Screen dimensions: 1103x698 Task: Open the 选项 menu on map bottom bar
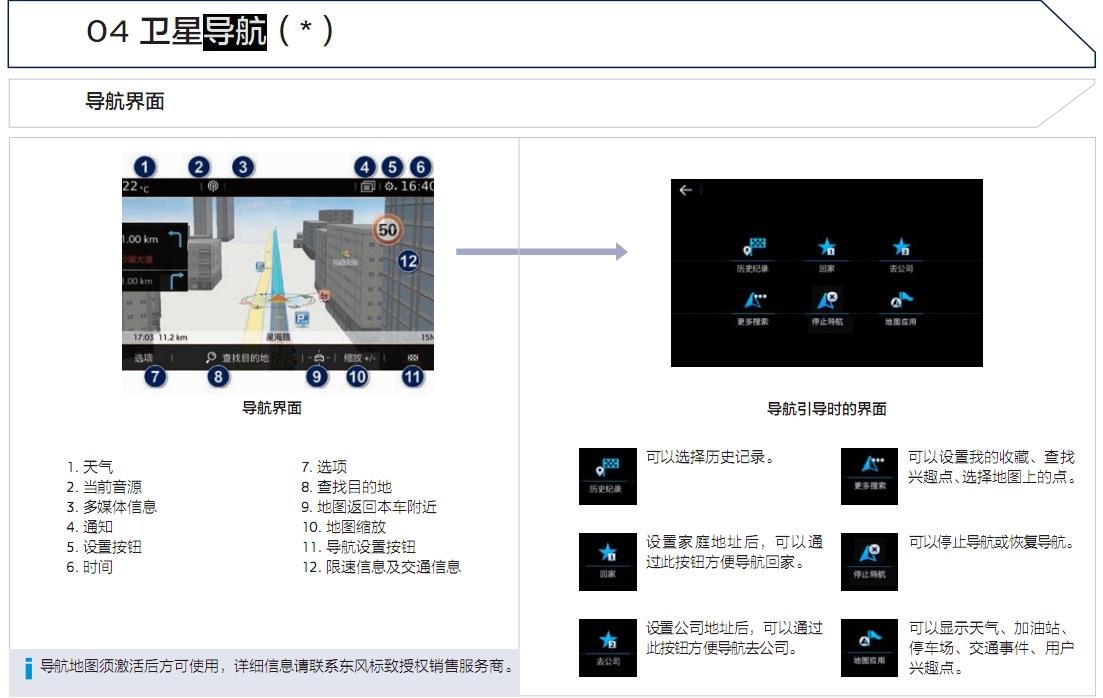point(144,357)
